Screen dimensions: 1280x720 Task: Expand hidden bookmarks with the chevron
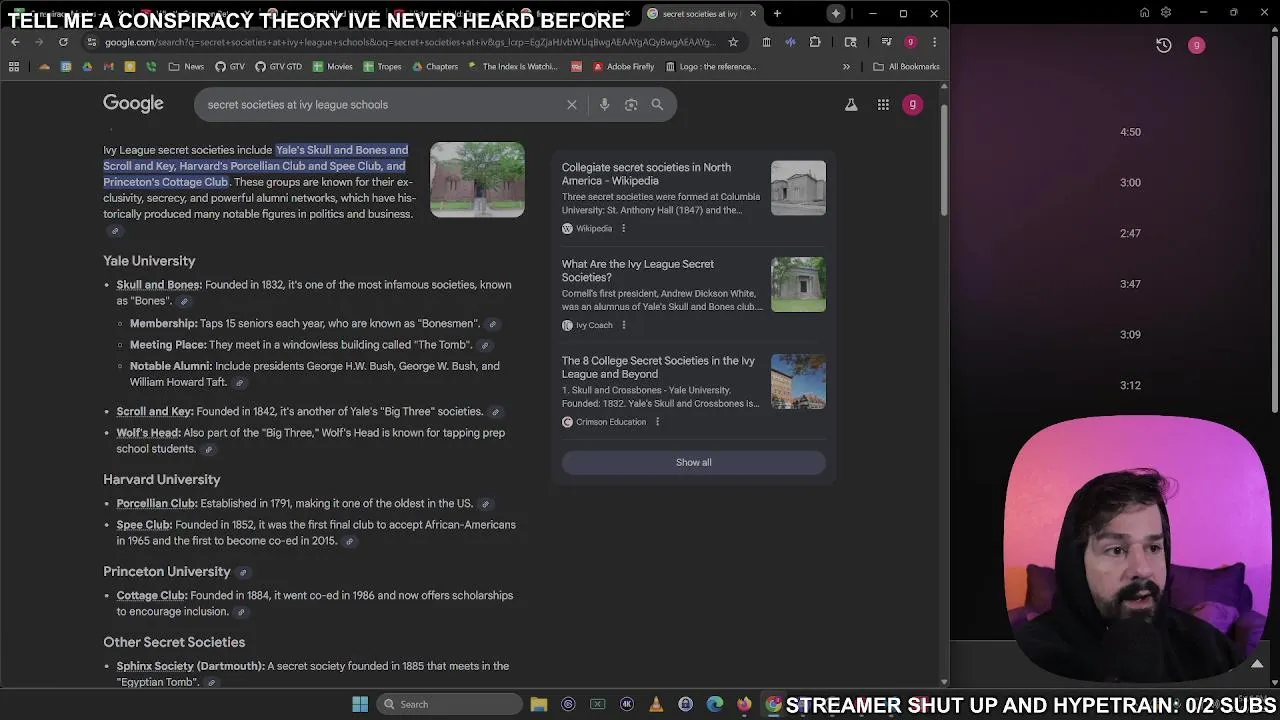pyautogui.click(x=846, y=67)
